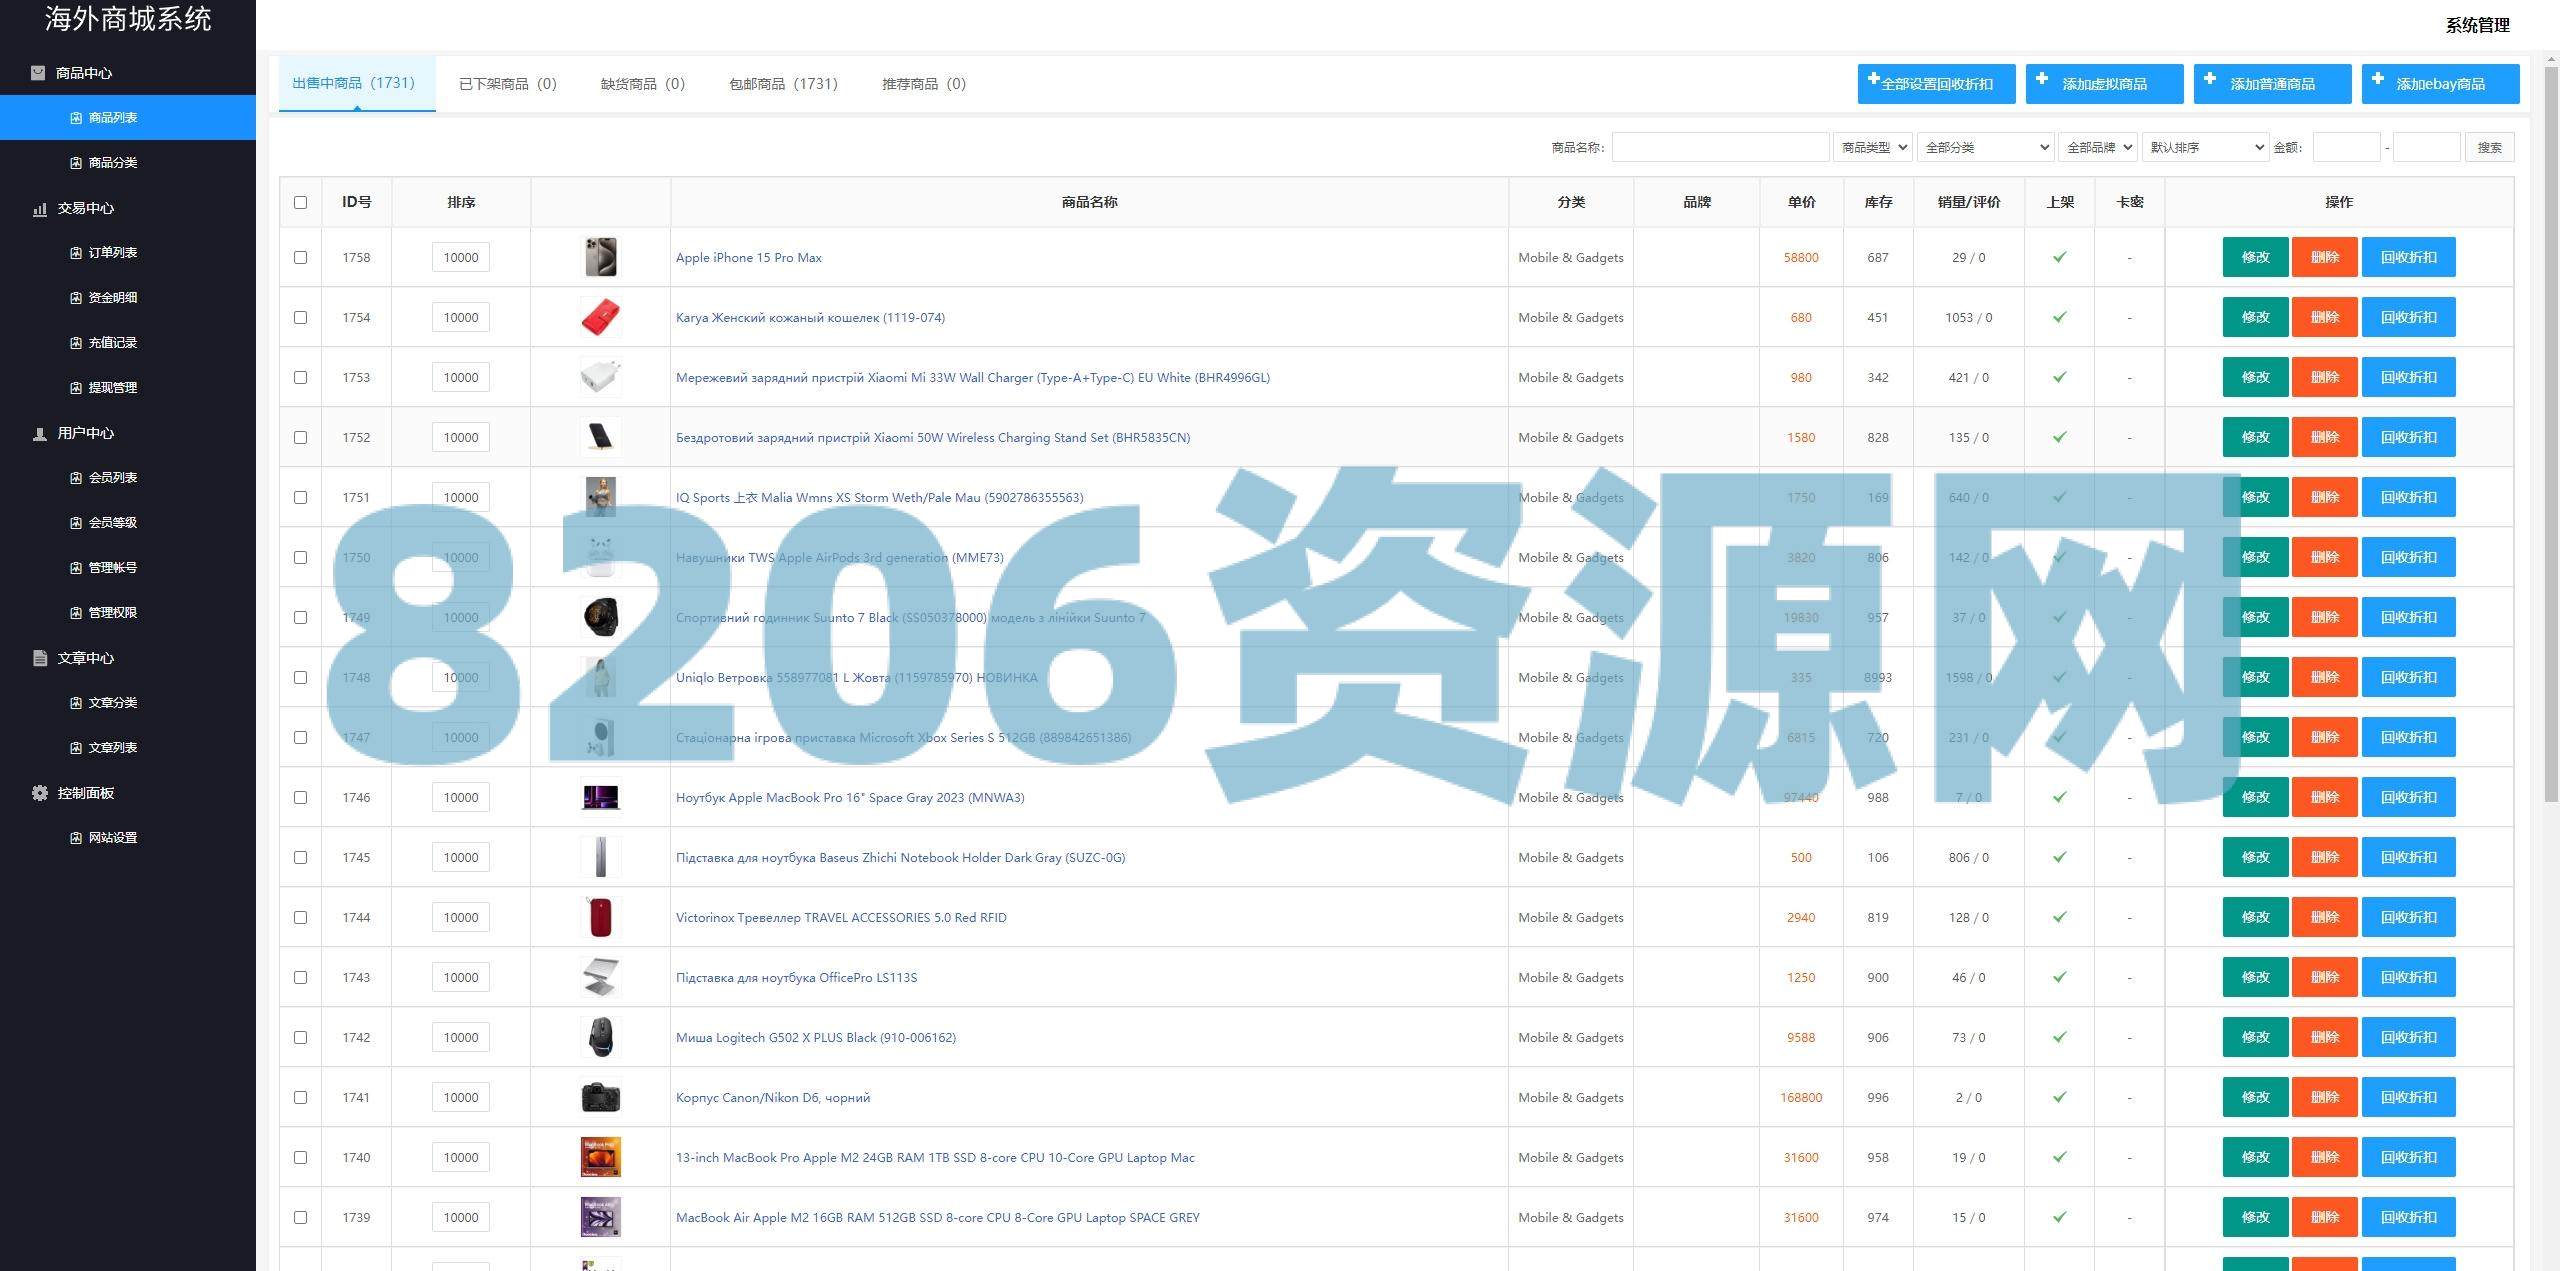Open the 推荐商品 tab
2560x1271 pixels.
923,84
